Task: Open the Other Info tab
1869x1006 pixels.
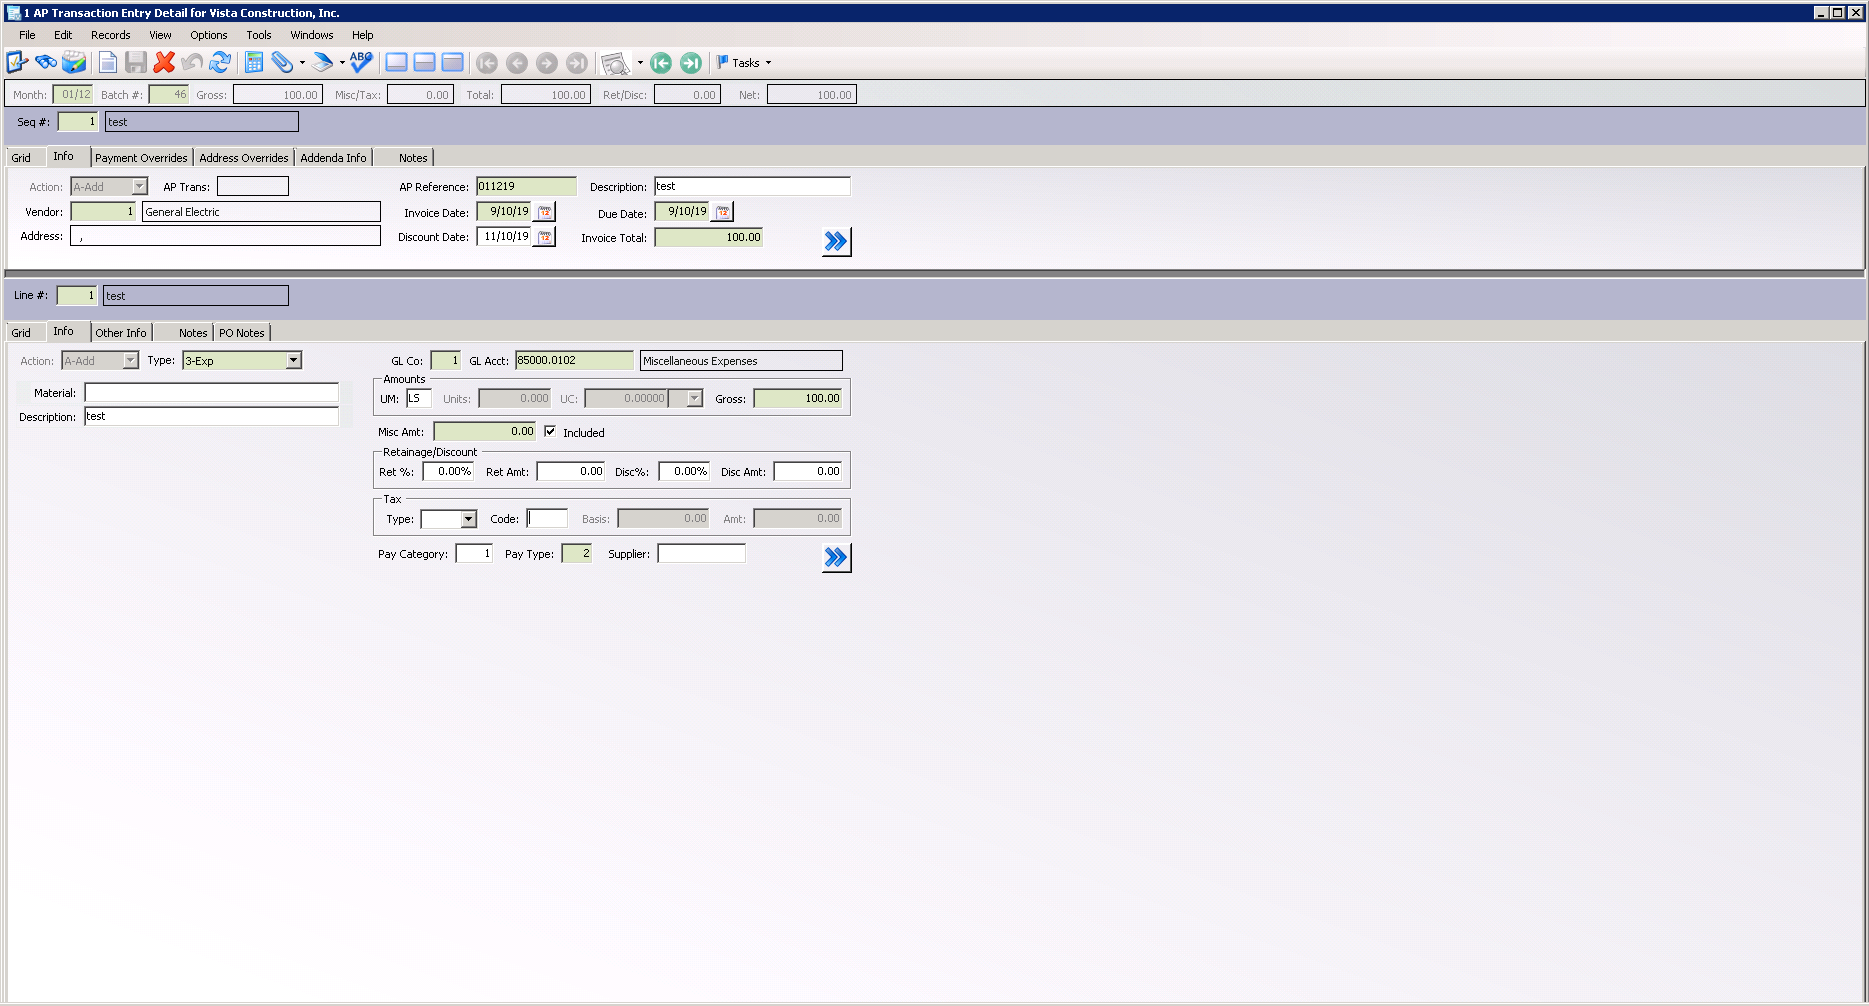Action: [121, 333]
